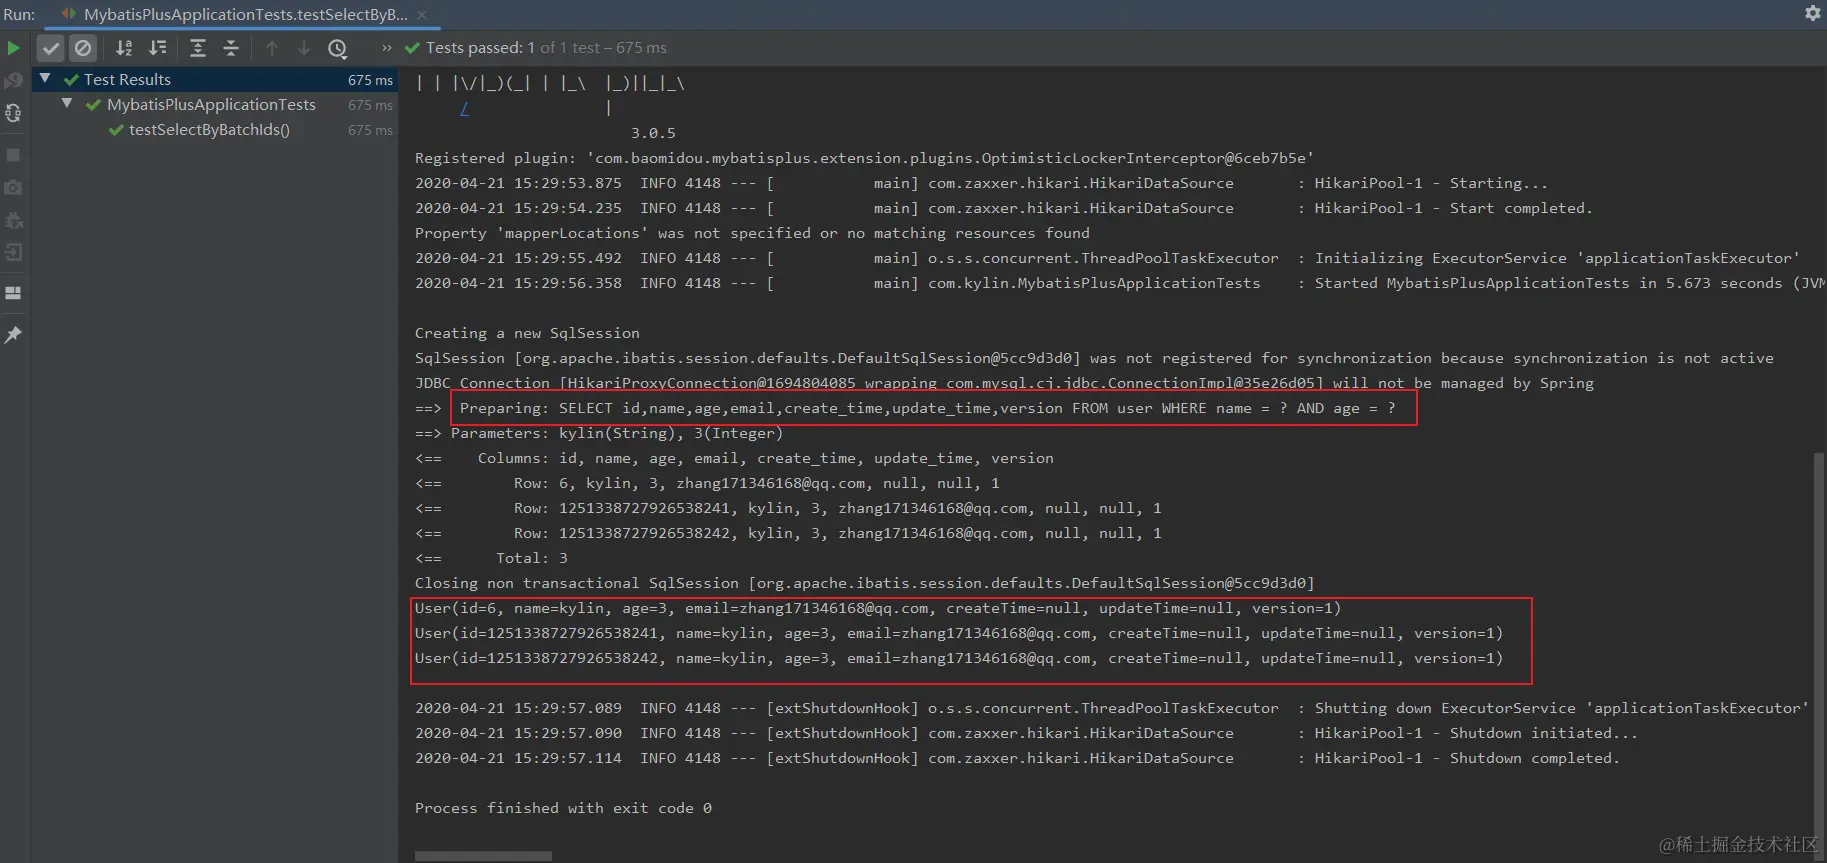Viewport: 1827px width, 863px height.
Task: Toggle the Pin Tab icon
Action: coord(13,335)
